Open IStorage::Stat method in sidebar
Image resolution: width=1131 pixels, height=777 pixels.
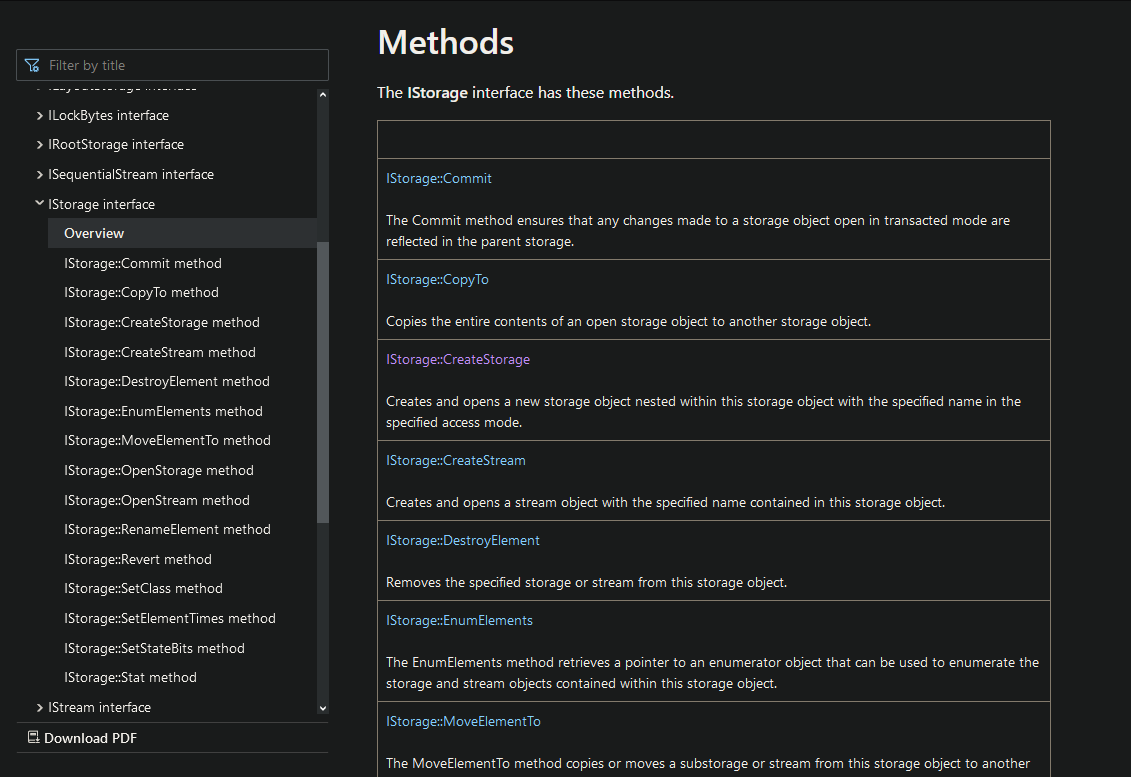tap(130, 677)
